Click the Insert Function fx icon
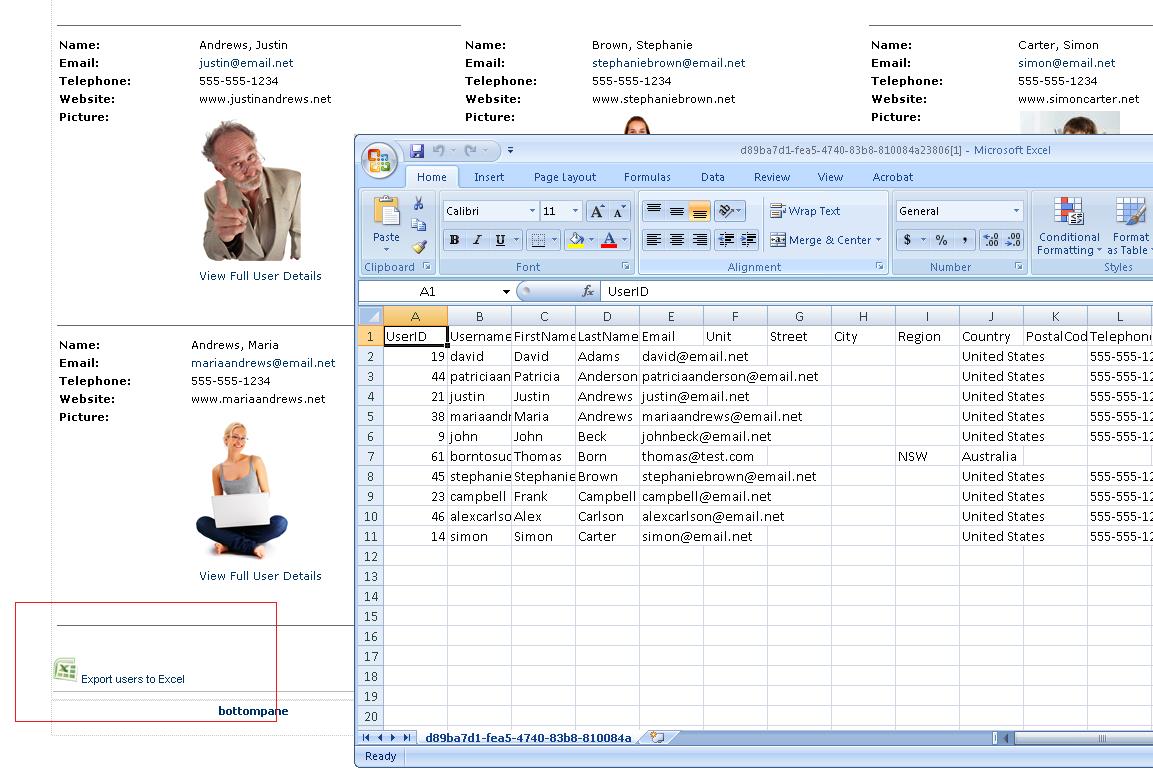This screenshot has height=771, width=1153. (x=588, y=292)
